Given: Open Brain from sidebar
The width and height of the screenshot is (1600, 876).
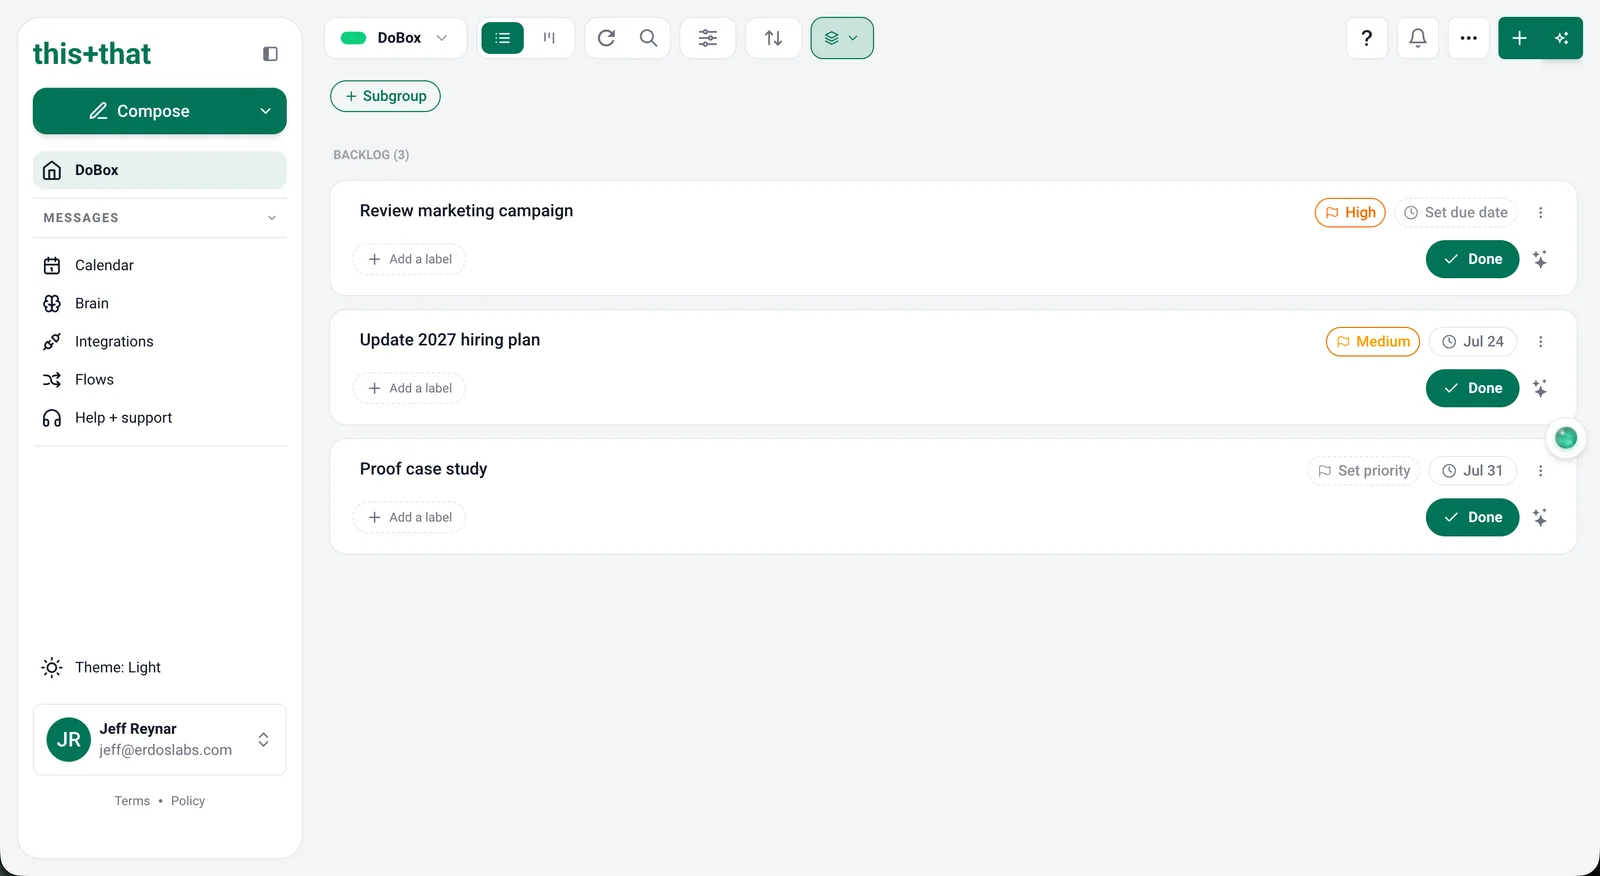Looking at the screenshot, I should click(x=160, y=303).
